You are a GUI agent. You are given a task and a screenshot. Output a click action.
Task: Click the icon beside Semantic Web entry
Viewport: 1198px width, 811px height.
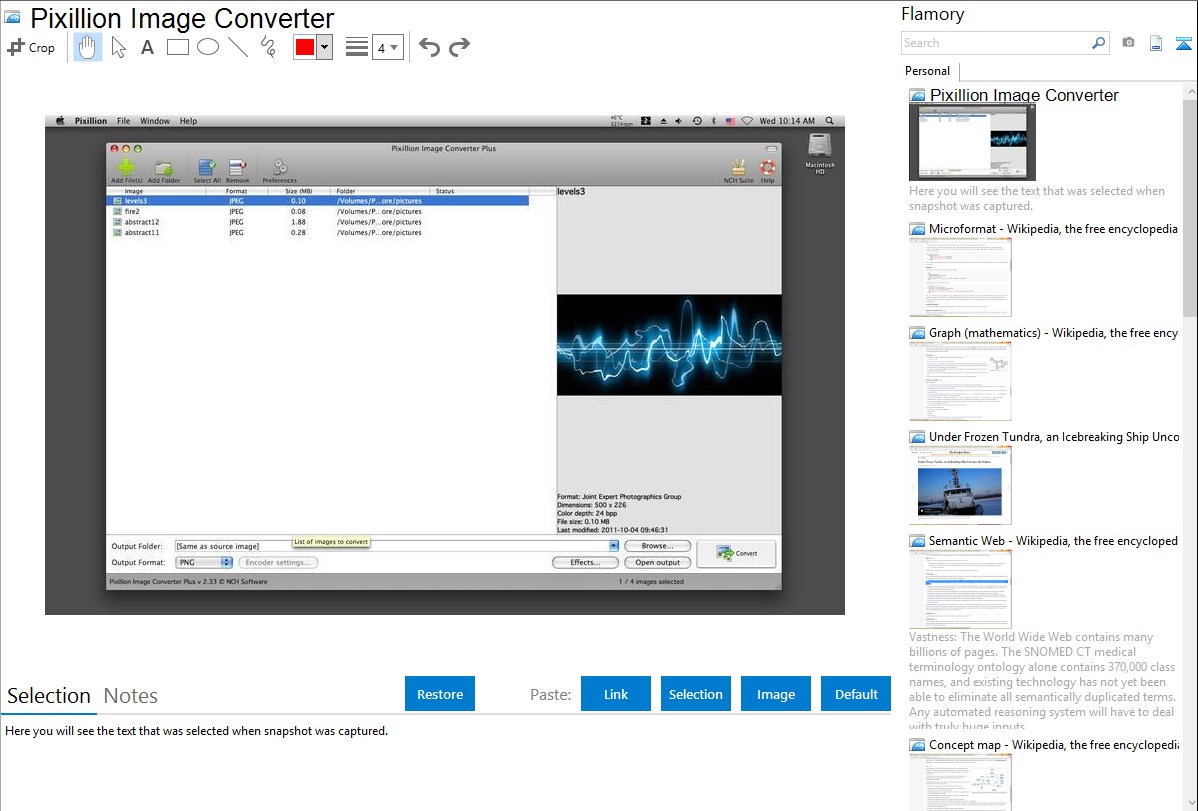(917, 540)
